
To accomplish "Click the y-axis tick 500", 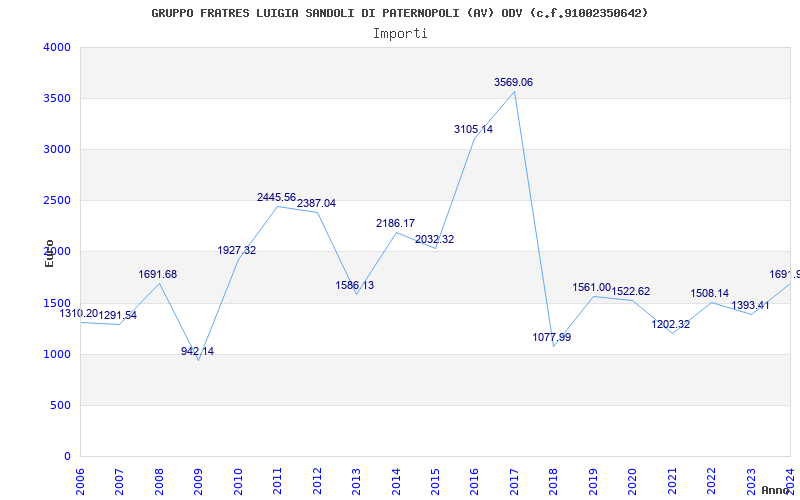I will (61, 406).
